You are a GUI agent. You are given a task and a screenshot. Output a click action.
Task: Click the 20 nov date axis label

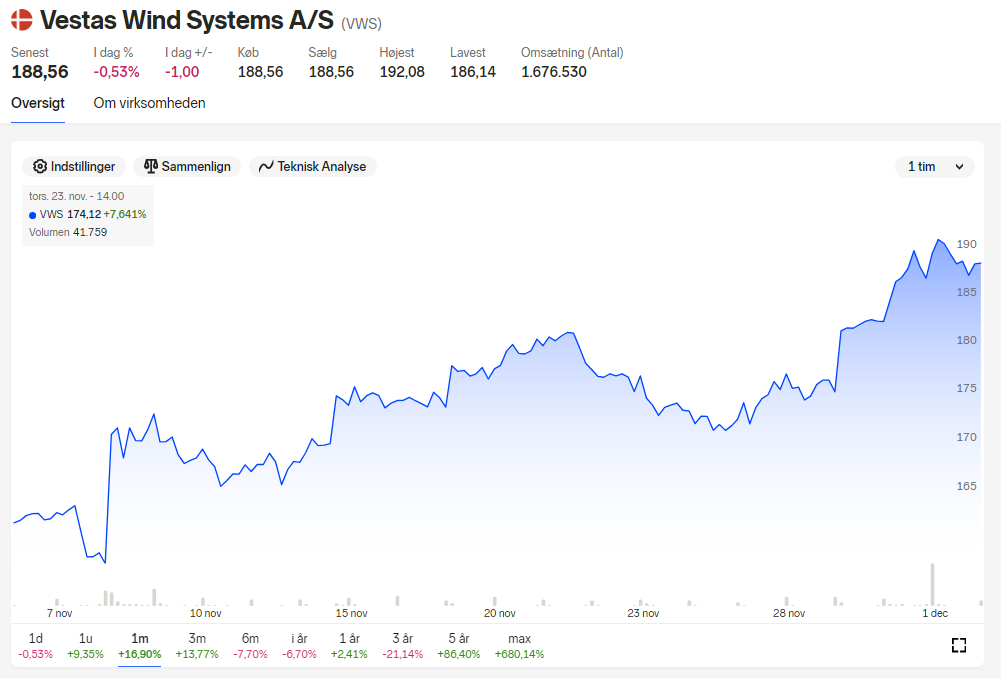[499, 613]
